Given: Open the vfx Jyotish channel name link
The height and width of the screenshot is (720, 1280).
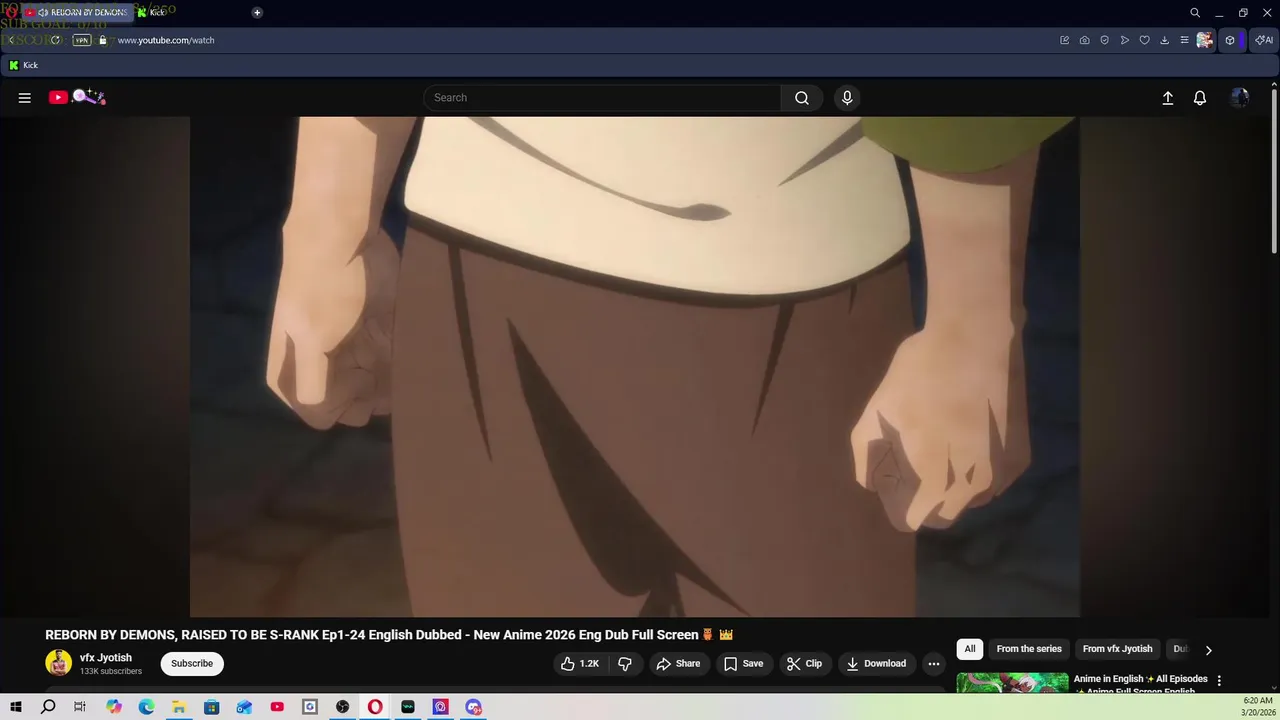Looking at the screenshot, I should (x=106, y=658).
